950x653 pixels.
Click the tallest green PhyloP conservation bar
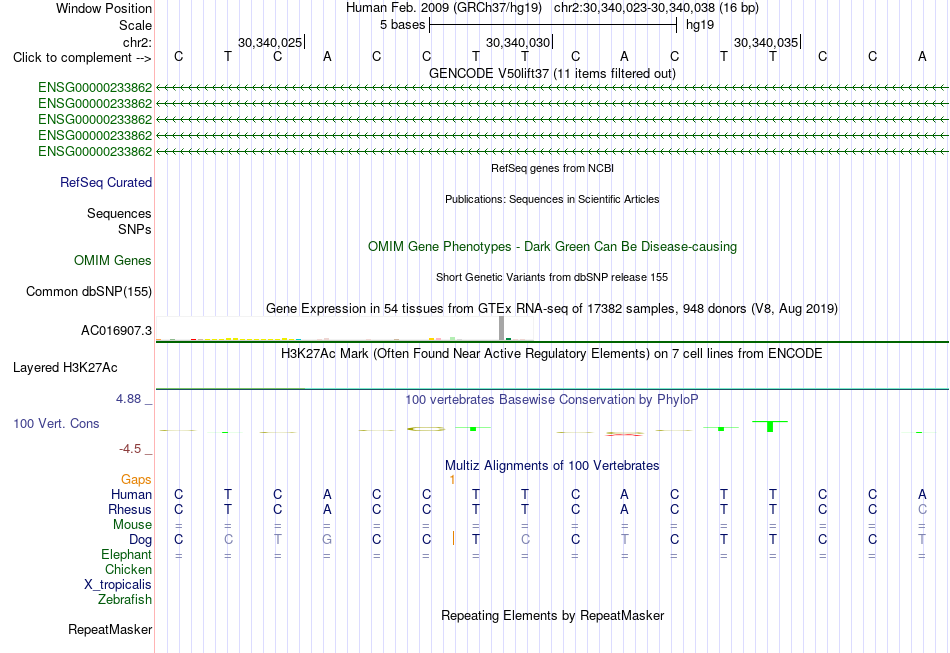pyautogui.click(x=770, y=426)
